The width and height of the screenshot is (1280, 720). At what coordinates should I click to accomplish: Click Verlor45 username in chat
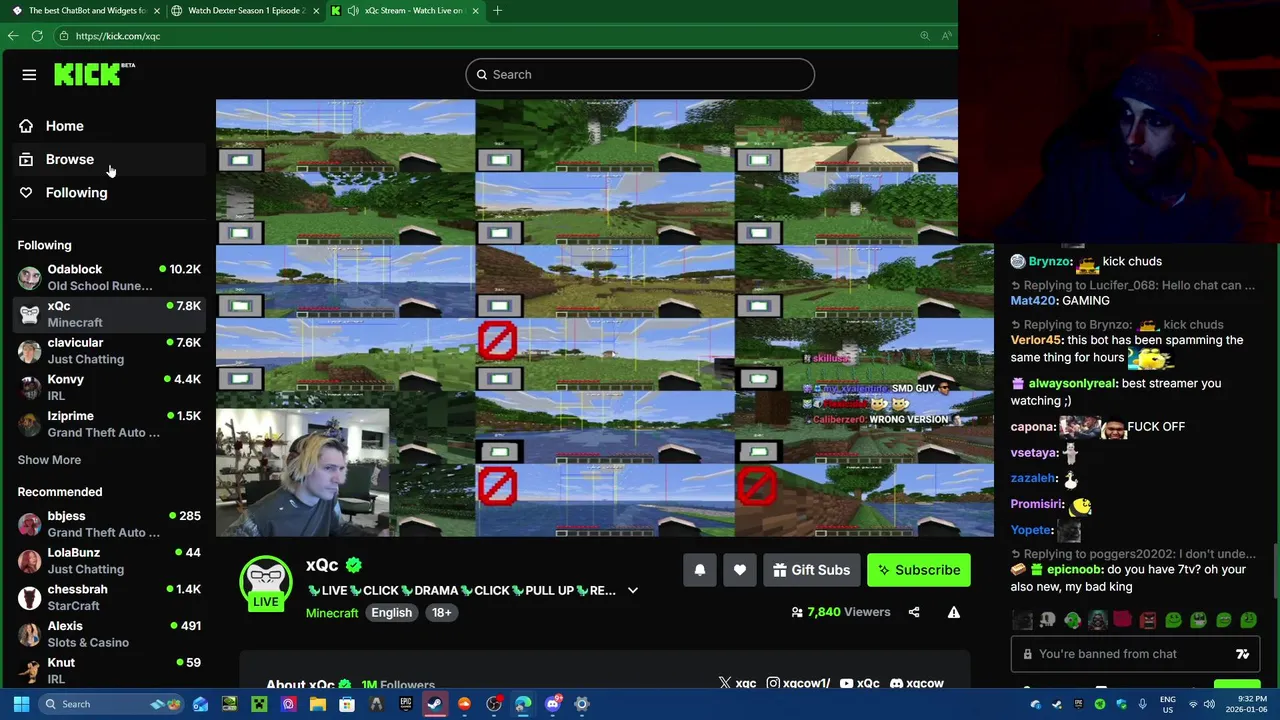tap(1035, 340)
